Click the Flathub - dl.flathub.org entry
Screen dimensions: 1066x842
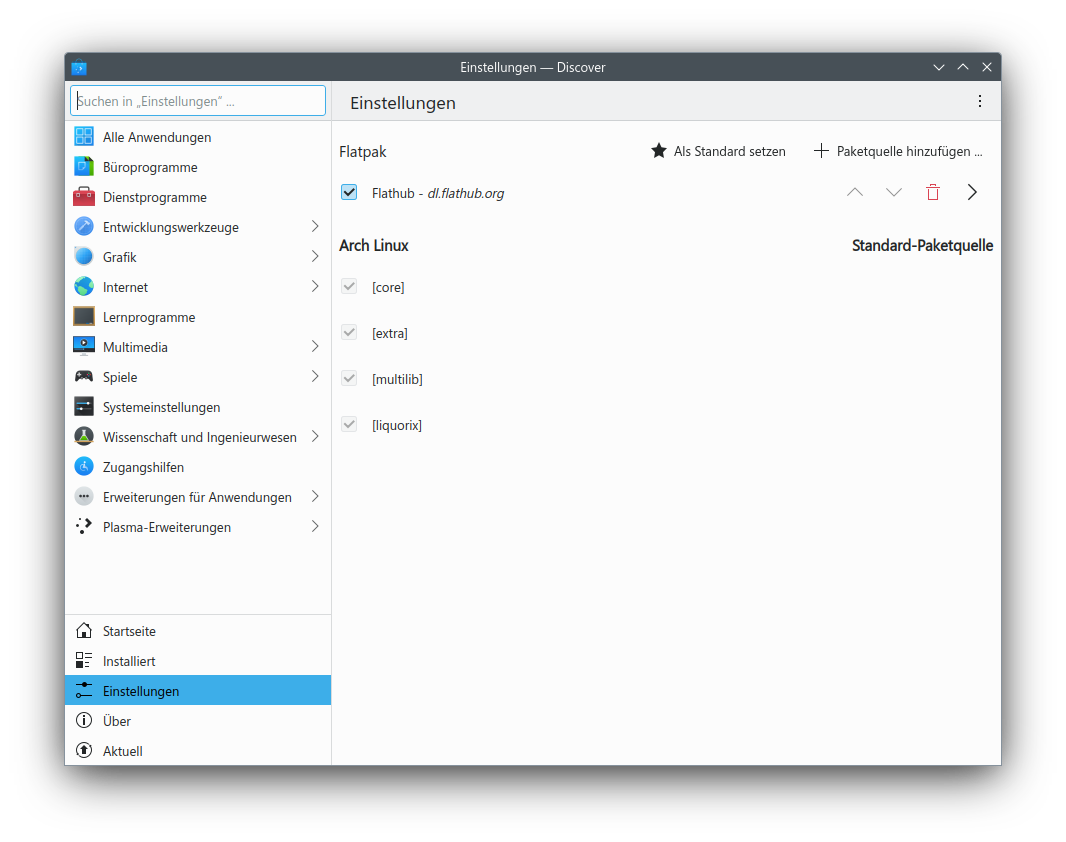pyautogui.click(x=438, y=193)
